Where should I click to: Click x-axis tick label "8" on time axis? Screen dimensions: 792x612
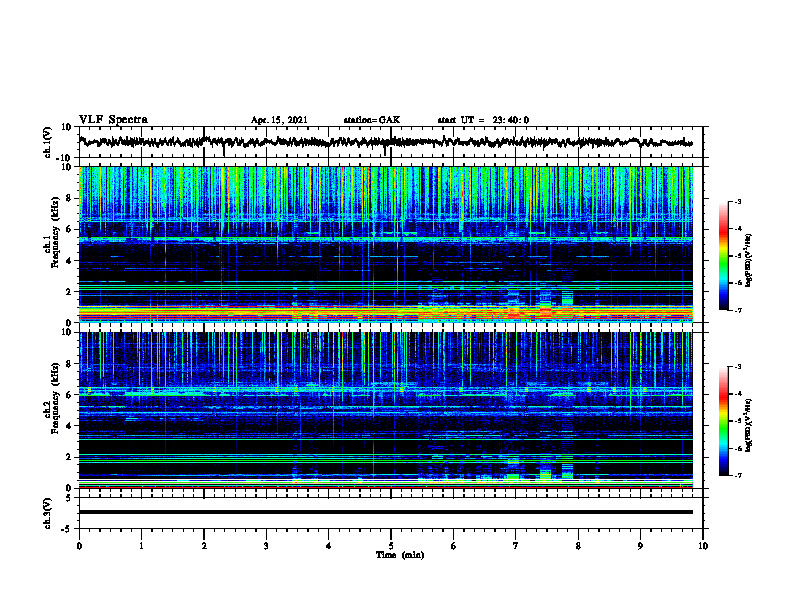[x=578, y=546]
